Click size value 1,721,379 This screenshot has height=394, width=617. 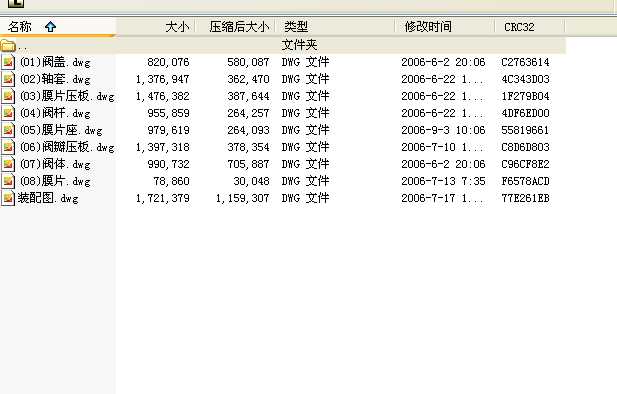click(163, 198)
